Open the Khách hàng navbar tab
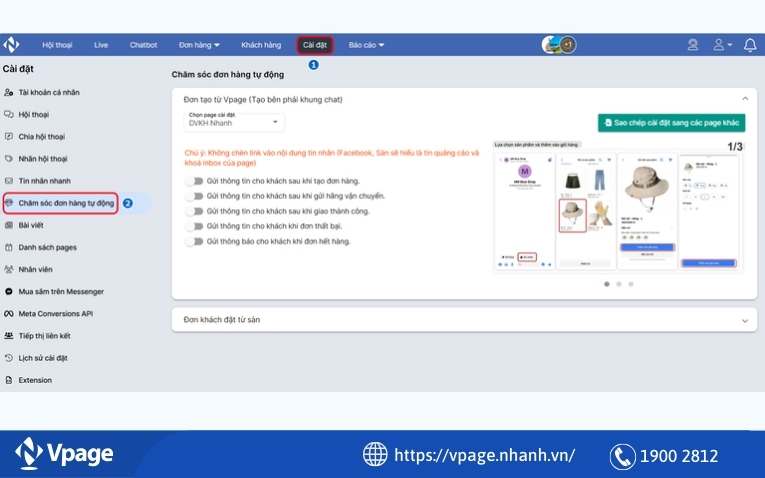Screen dimensions: 765x478 pos(261,45)
